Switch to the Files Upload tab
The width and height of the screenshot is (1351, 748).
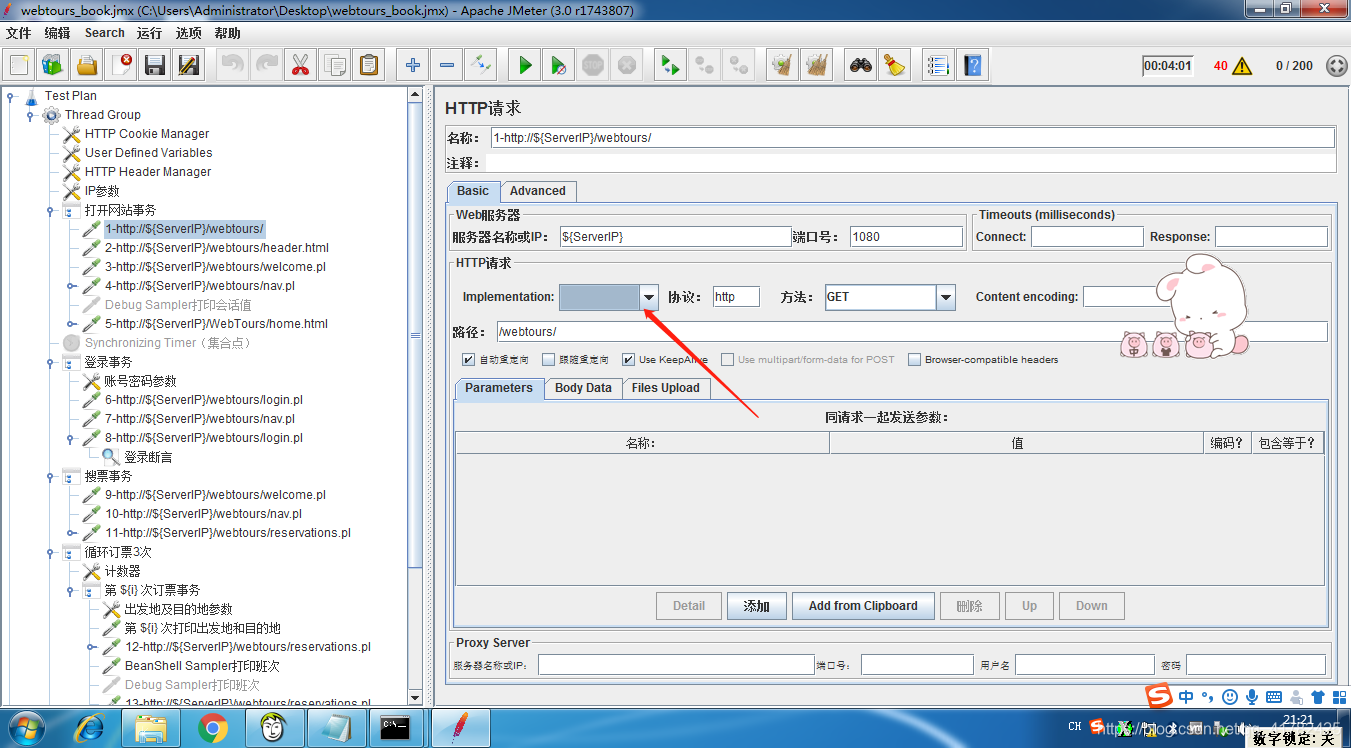(666, 388)
